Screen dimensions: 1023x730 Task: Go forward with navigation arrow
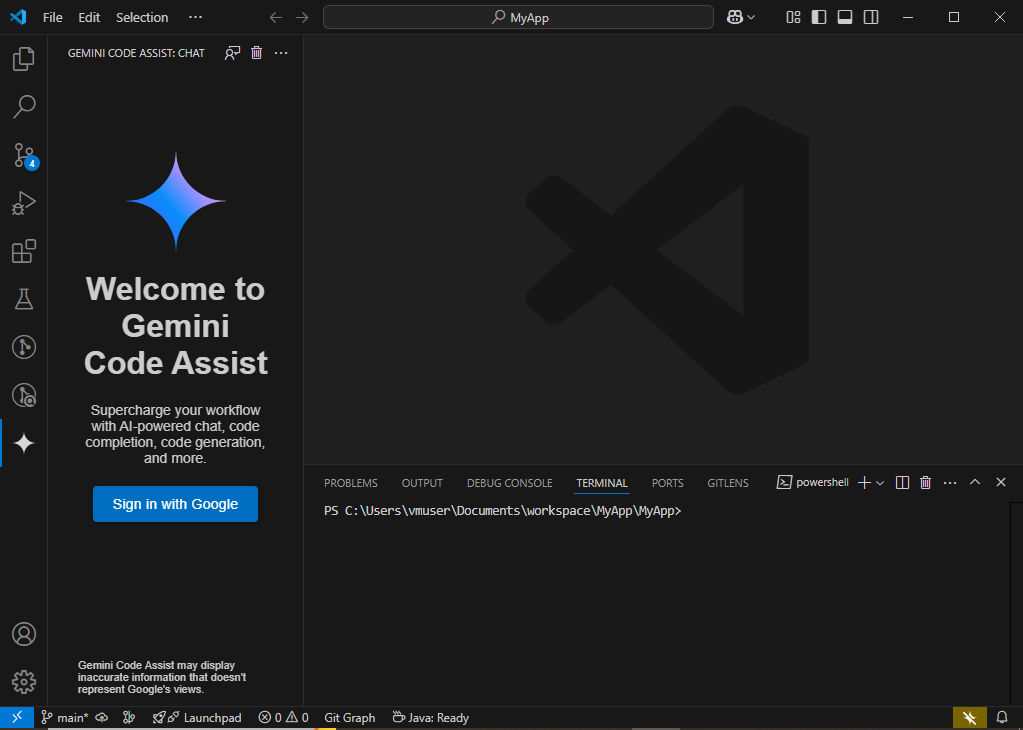click(302, 18)
